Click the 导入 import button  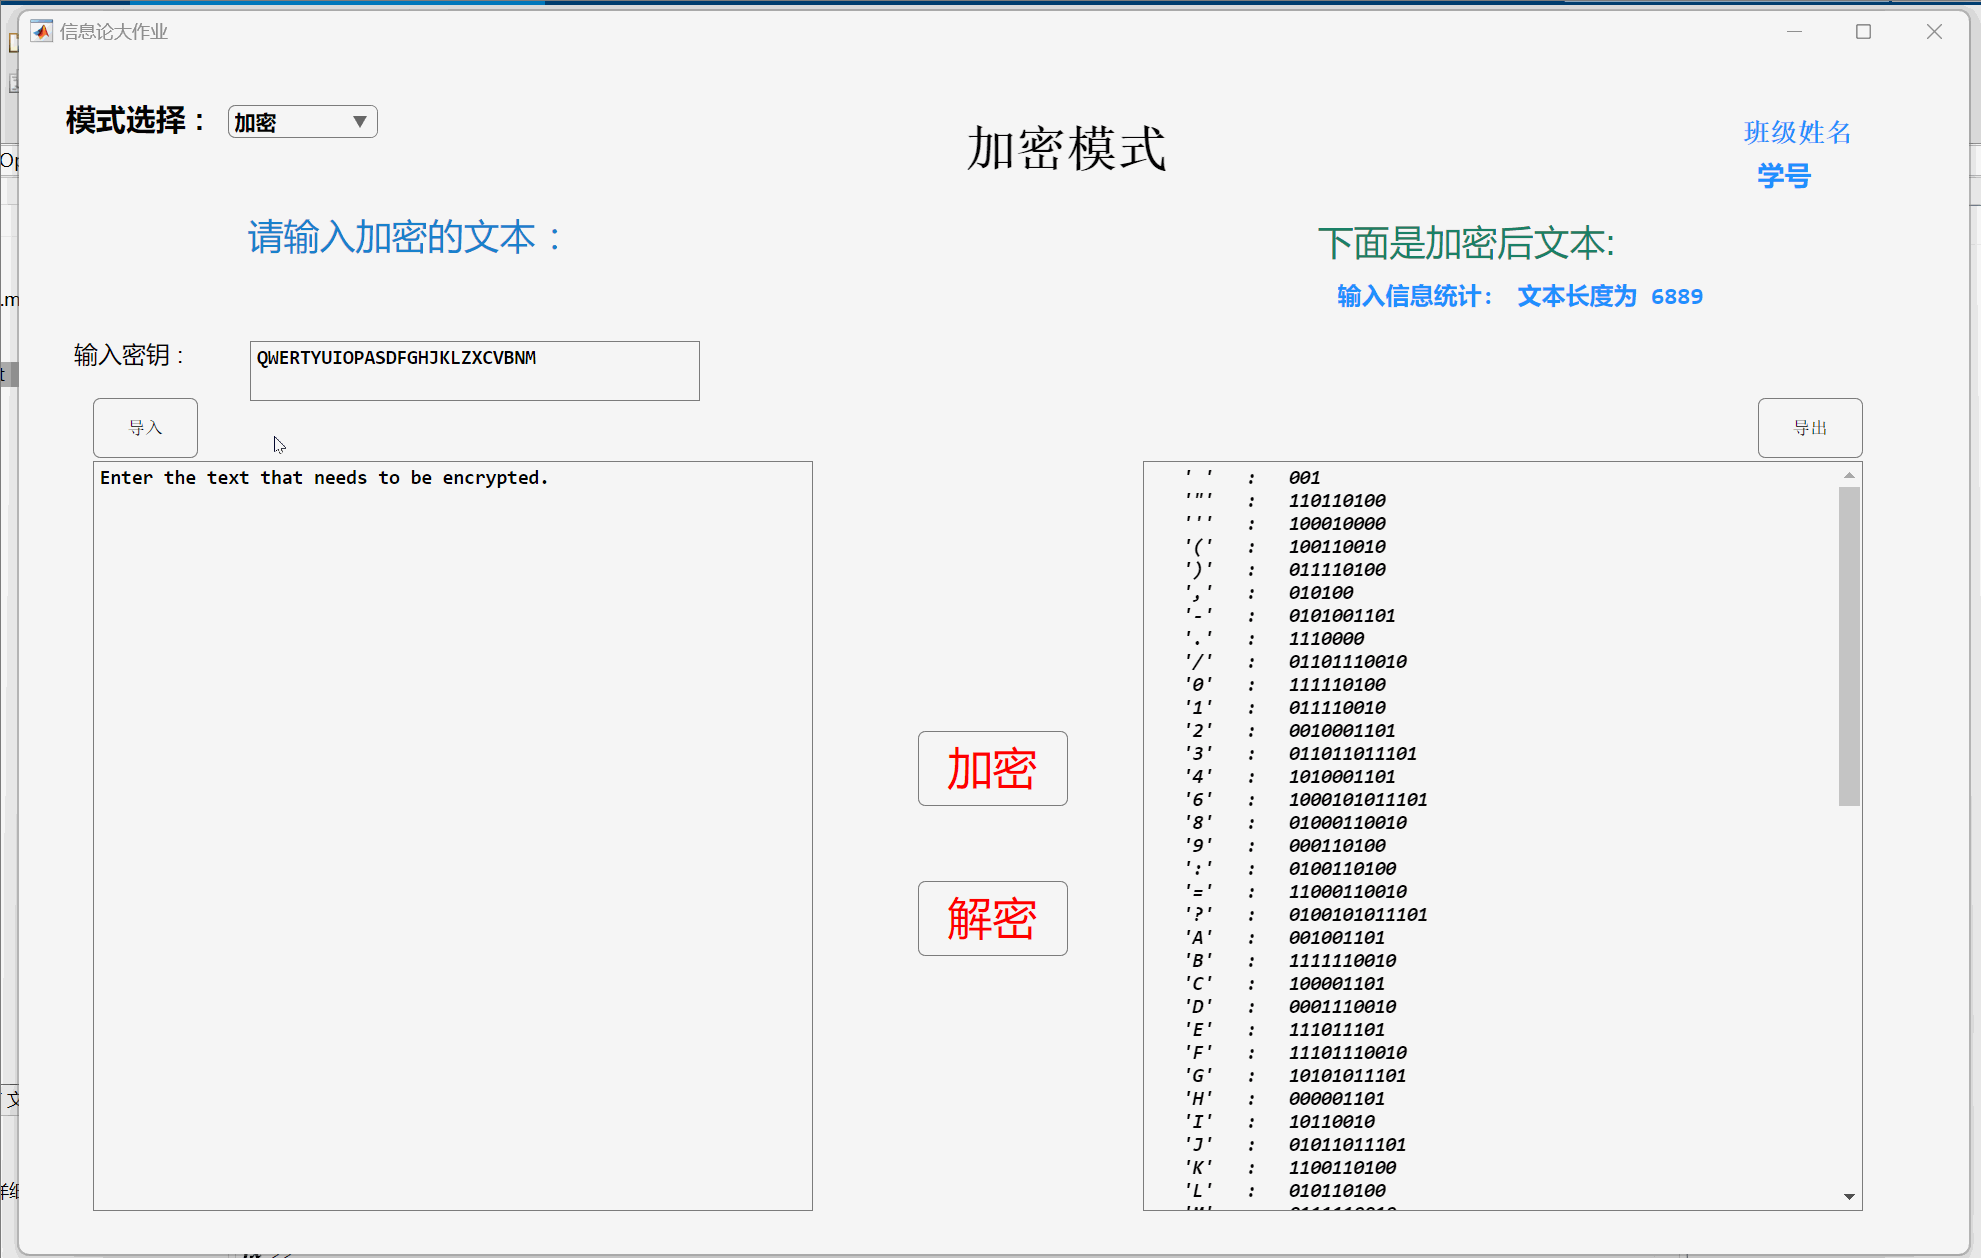145,428
